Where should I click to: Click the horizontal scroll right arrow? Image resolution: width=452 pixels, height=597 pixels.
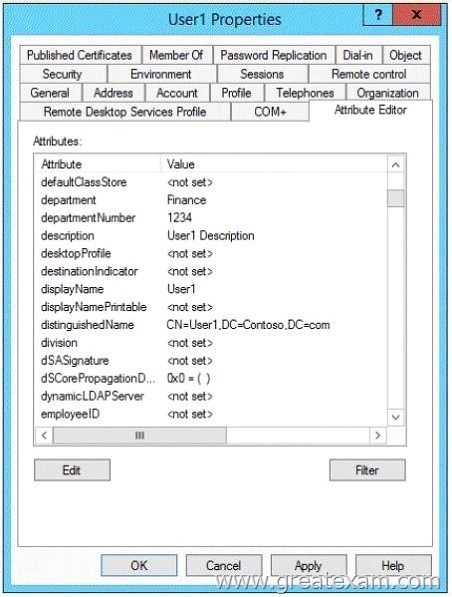pyautogui.click(x=377, y=435)
